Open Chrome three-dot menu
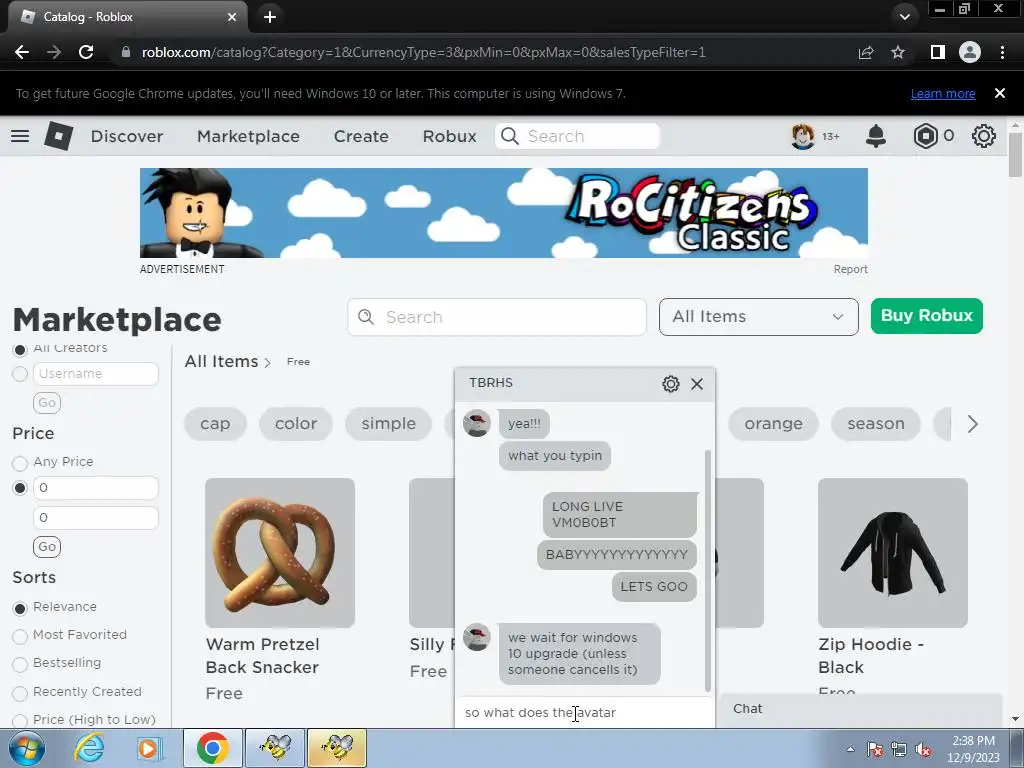 click(x=1002, y=52)
